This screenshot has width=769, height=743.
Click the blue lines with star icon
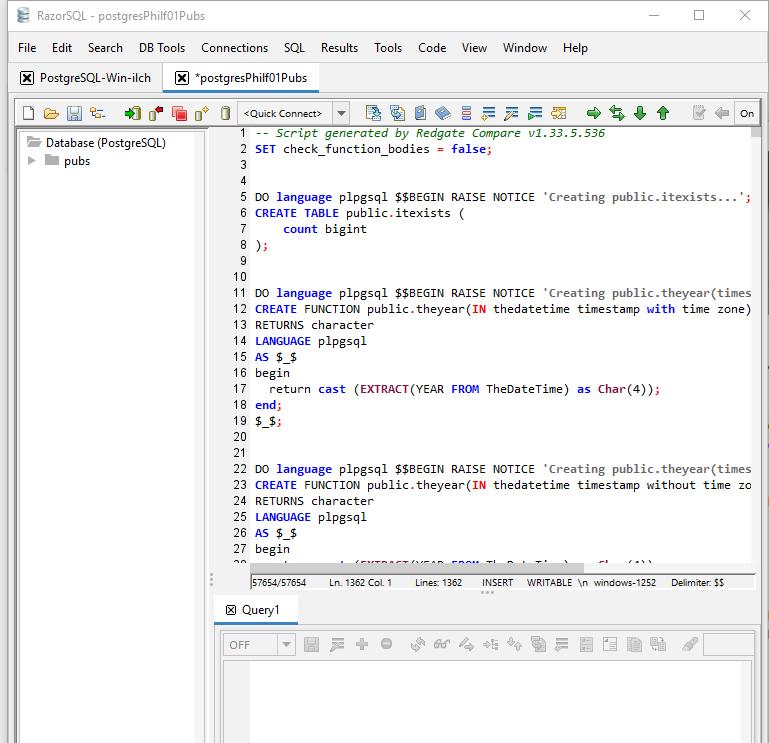tap(488, 113)
